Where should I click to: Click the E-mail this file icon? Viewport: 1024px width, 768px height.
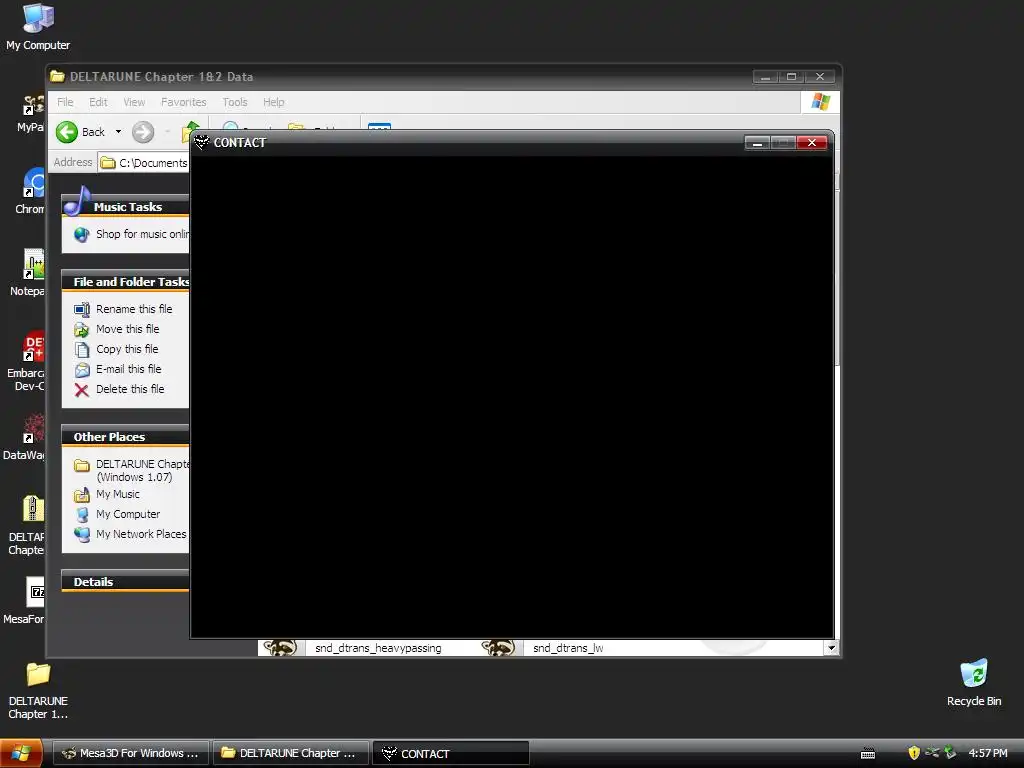point(82,370)
